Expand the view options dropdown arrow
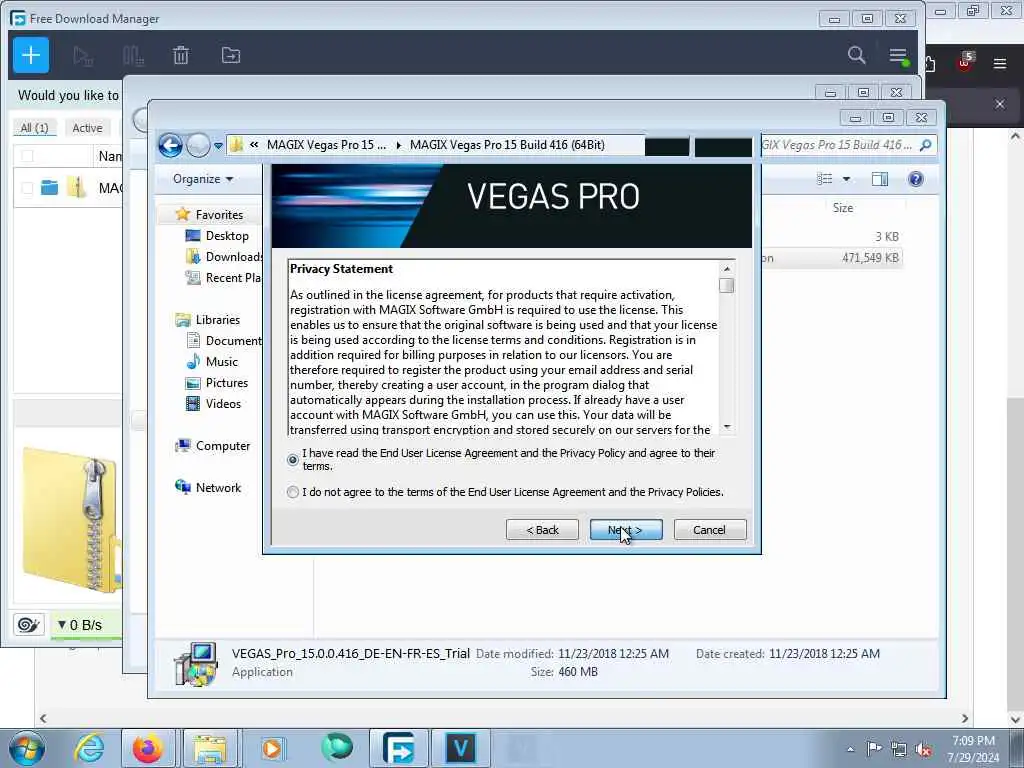Screen dimensions: 1024x768 coord(846,179)
